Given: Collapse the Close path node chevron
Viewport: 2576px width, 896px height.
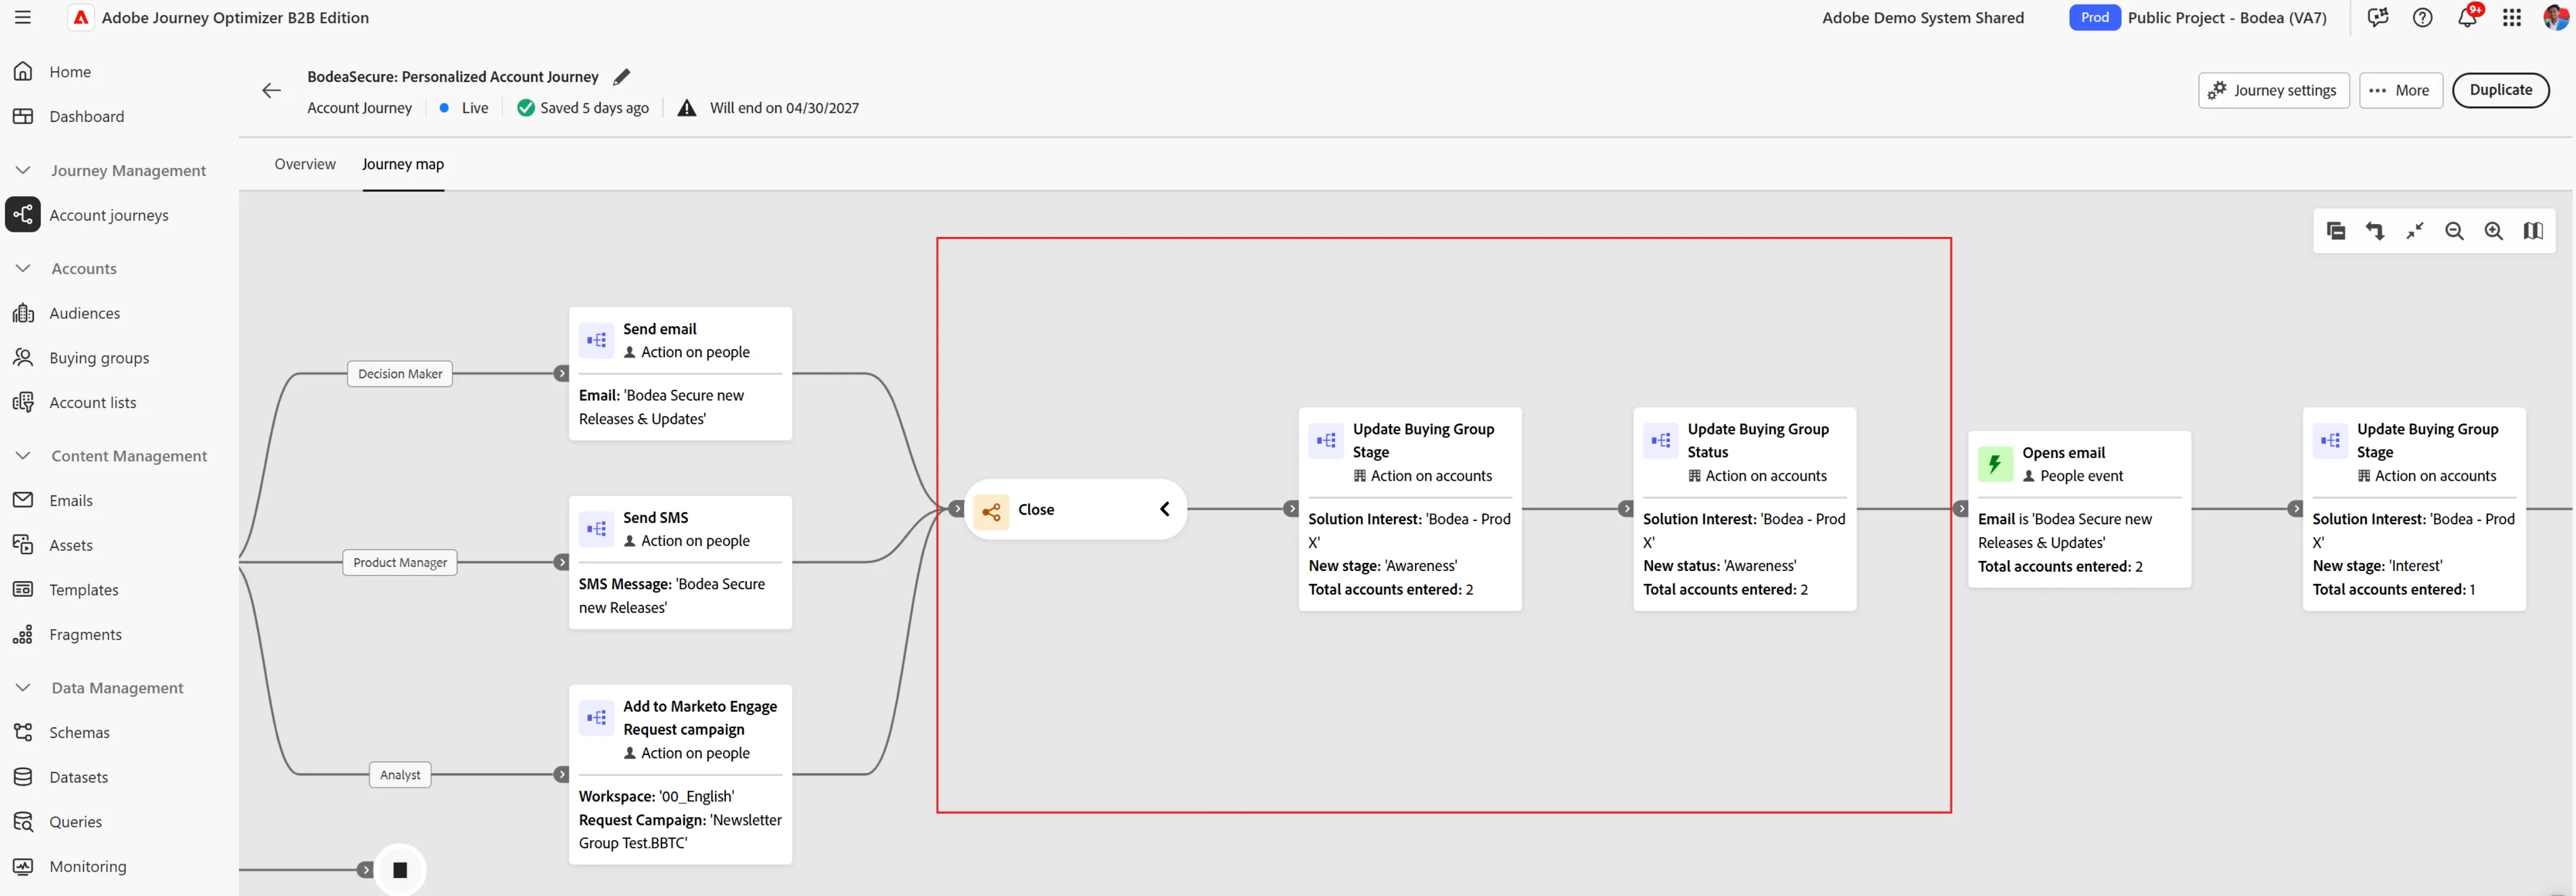Looking at the screenshot, I should (x=1165, y=509).
